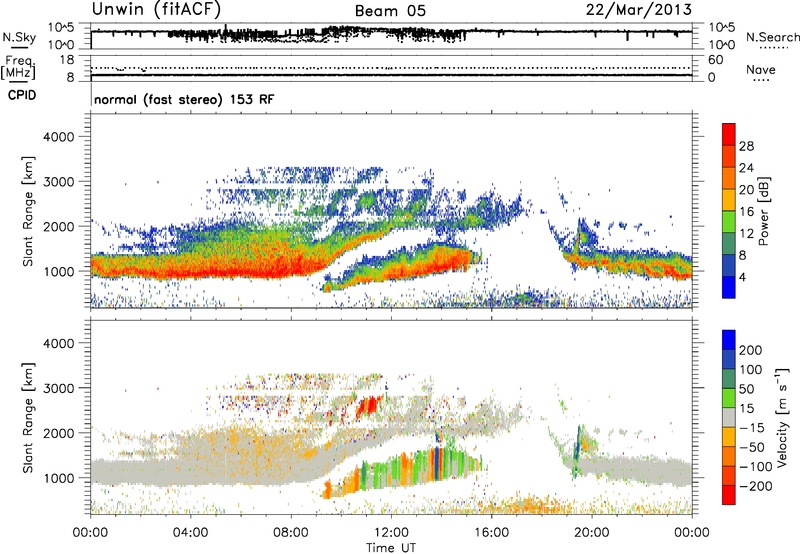Select the 'Freq. [MHz]' axis label

click(x=19, y=68)
